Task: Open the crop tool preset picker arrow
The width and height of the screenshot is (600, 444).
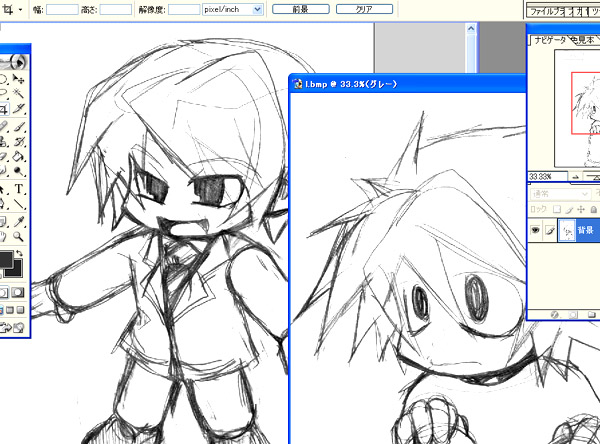Action: [x=21, y=10]
